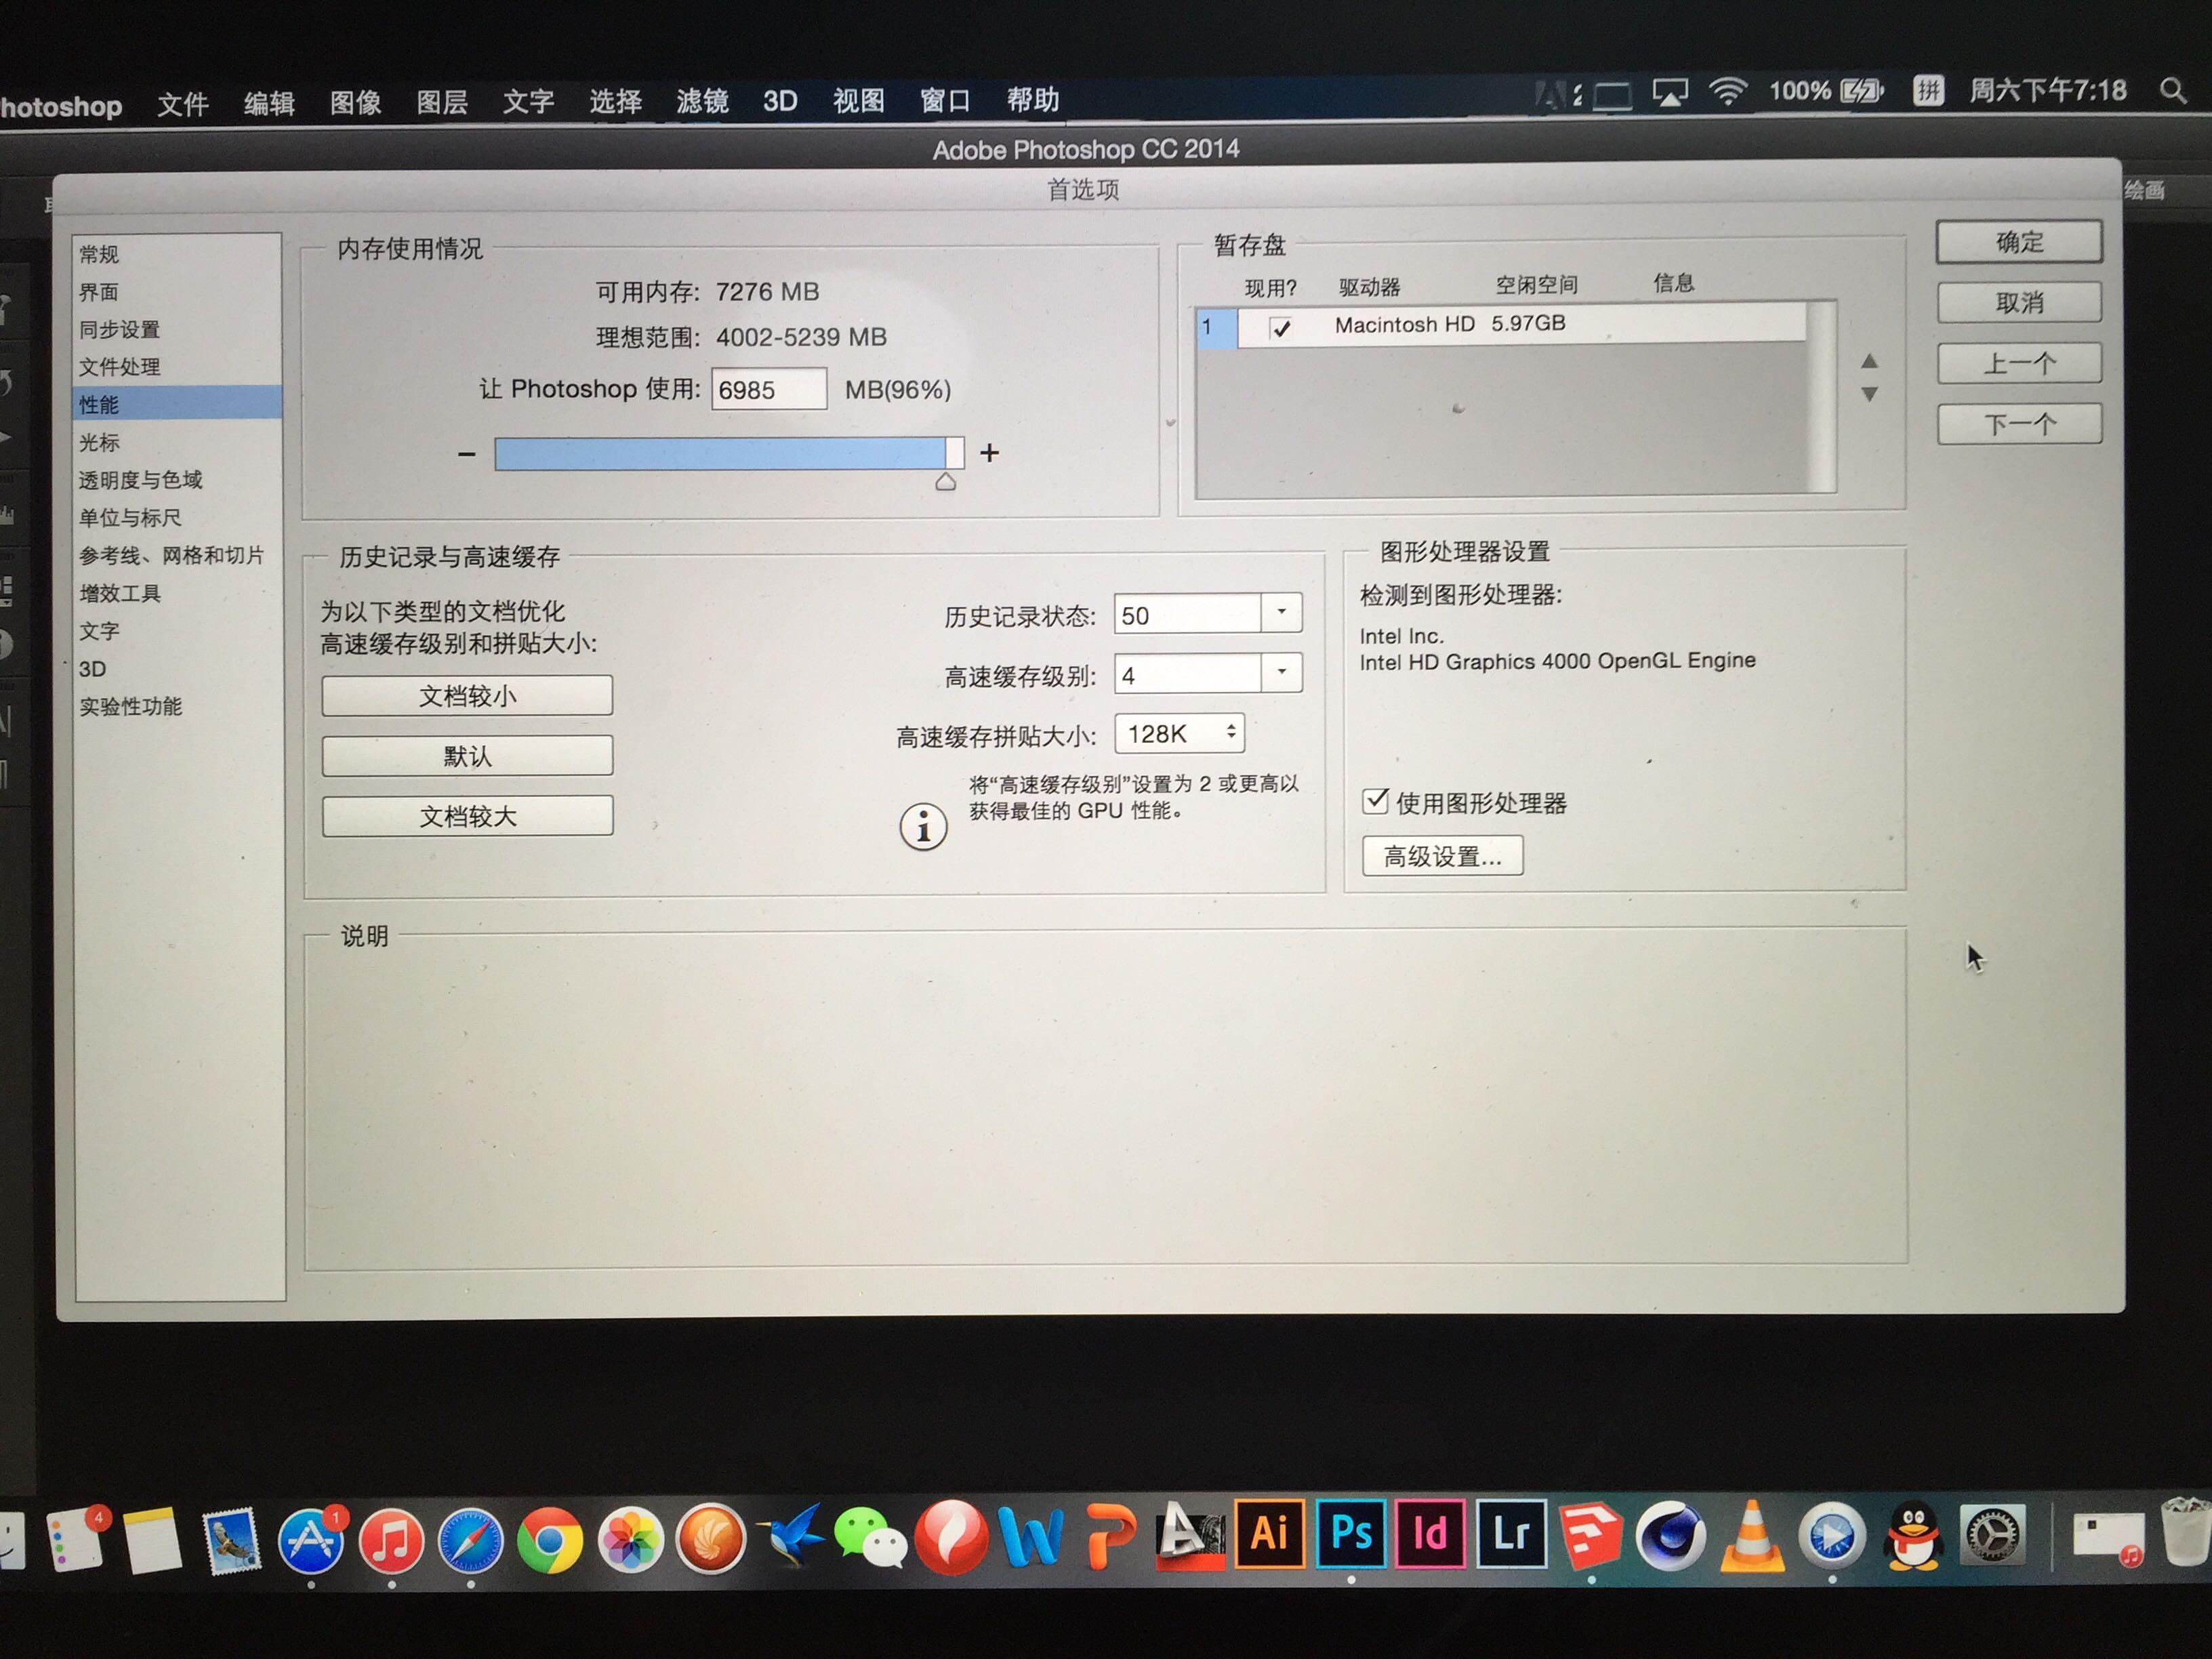Open 历史记录状态 dropdown arrow

1282,612
